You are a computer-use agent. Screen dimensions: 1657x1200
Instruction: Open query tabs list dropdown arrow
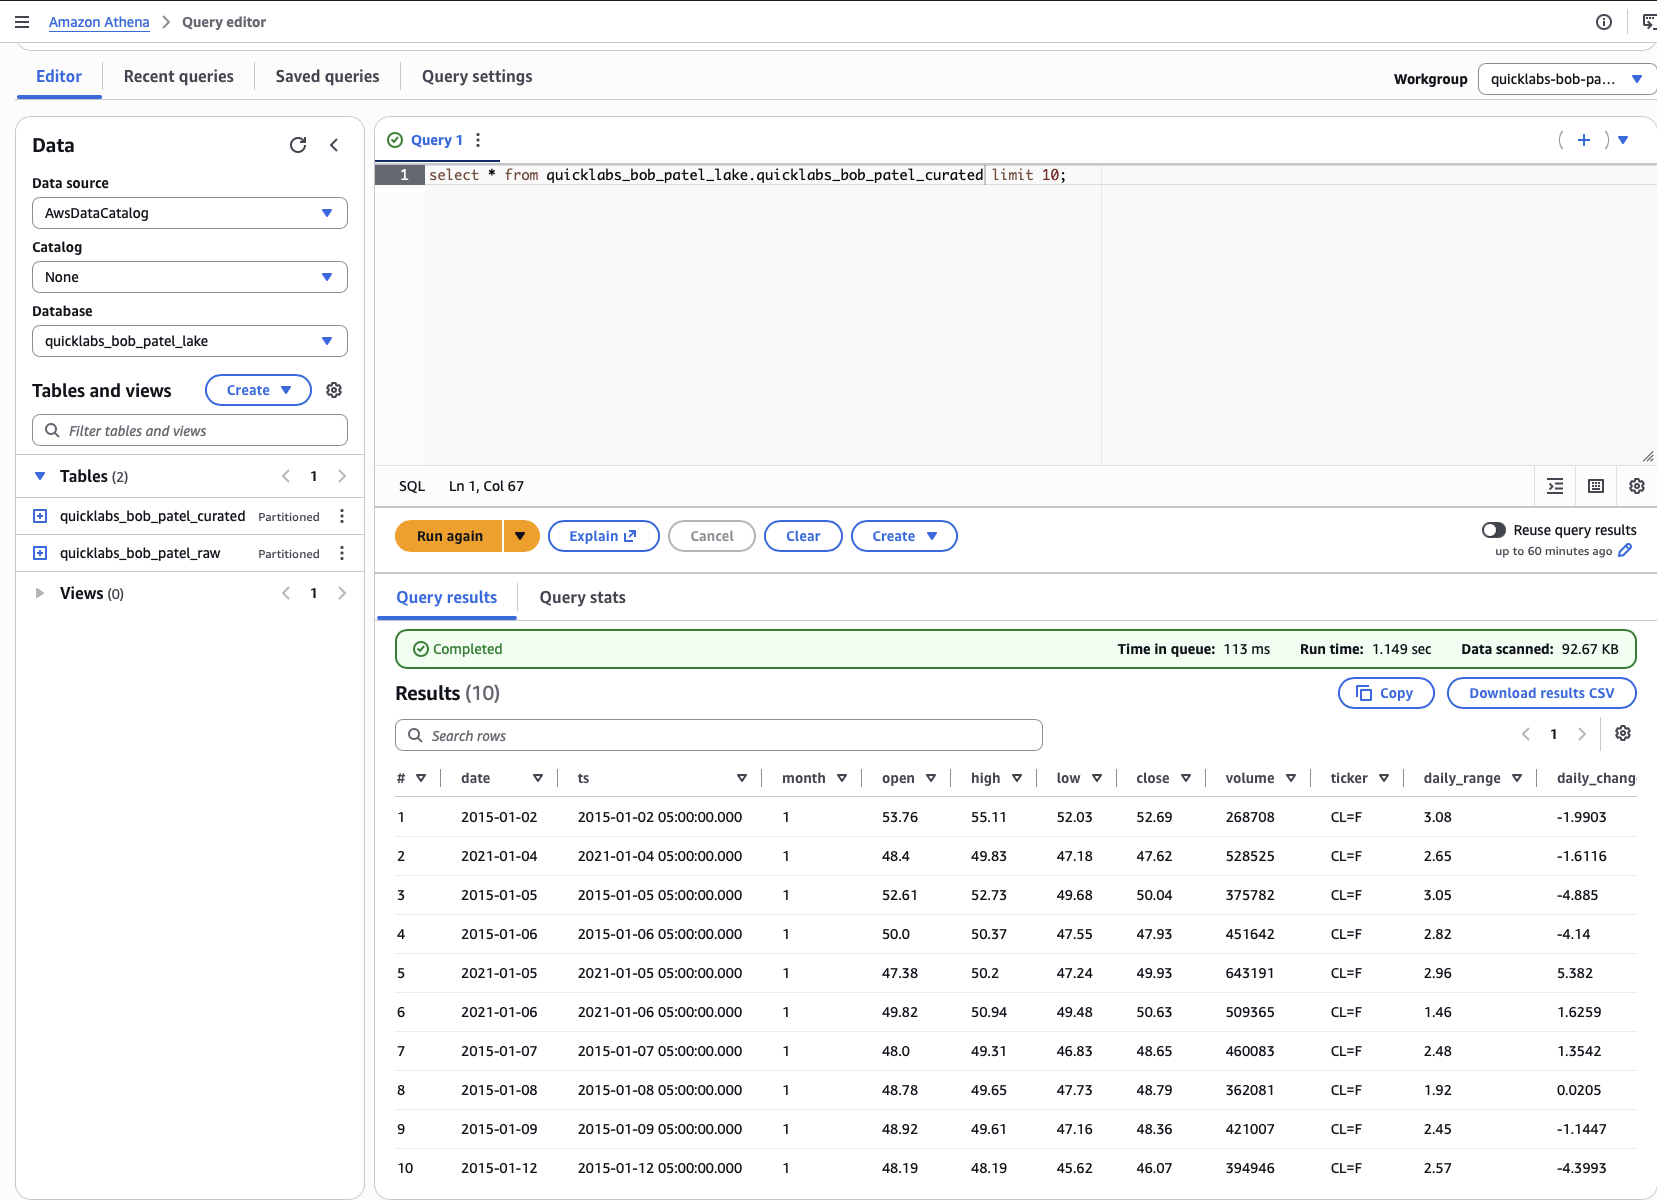point(1623,140)
